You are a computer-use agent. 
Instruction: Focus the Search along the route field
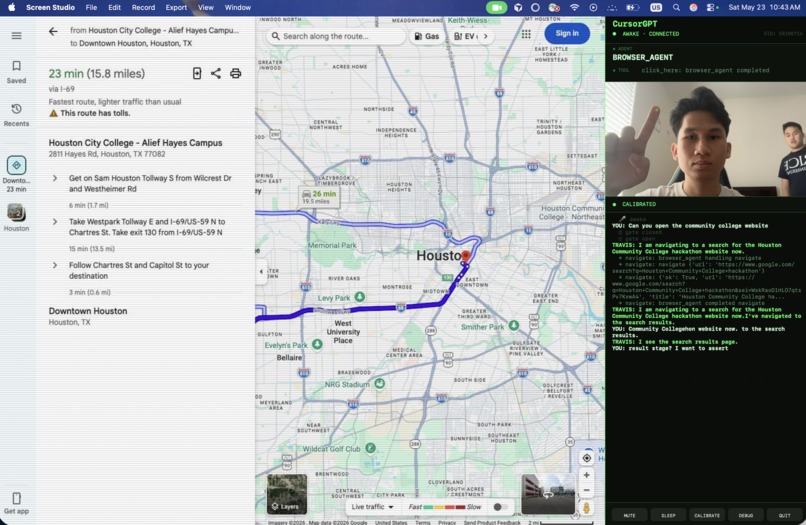pos(336,36)
